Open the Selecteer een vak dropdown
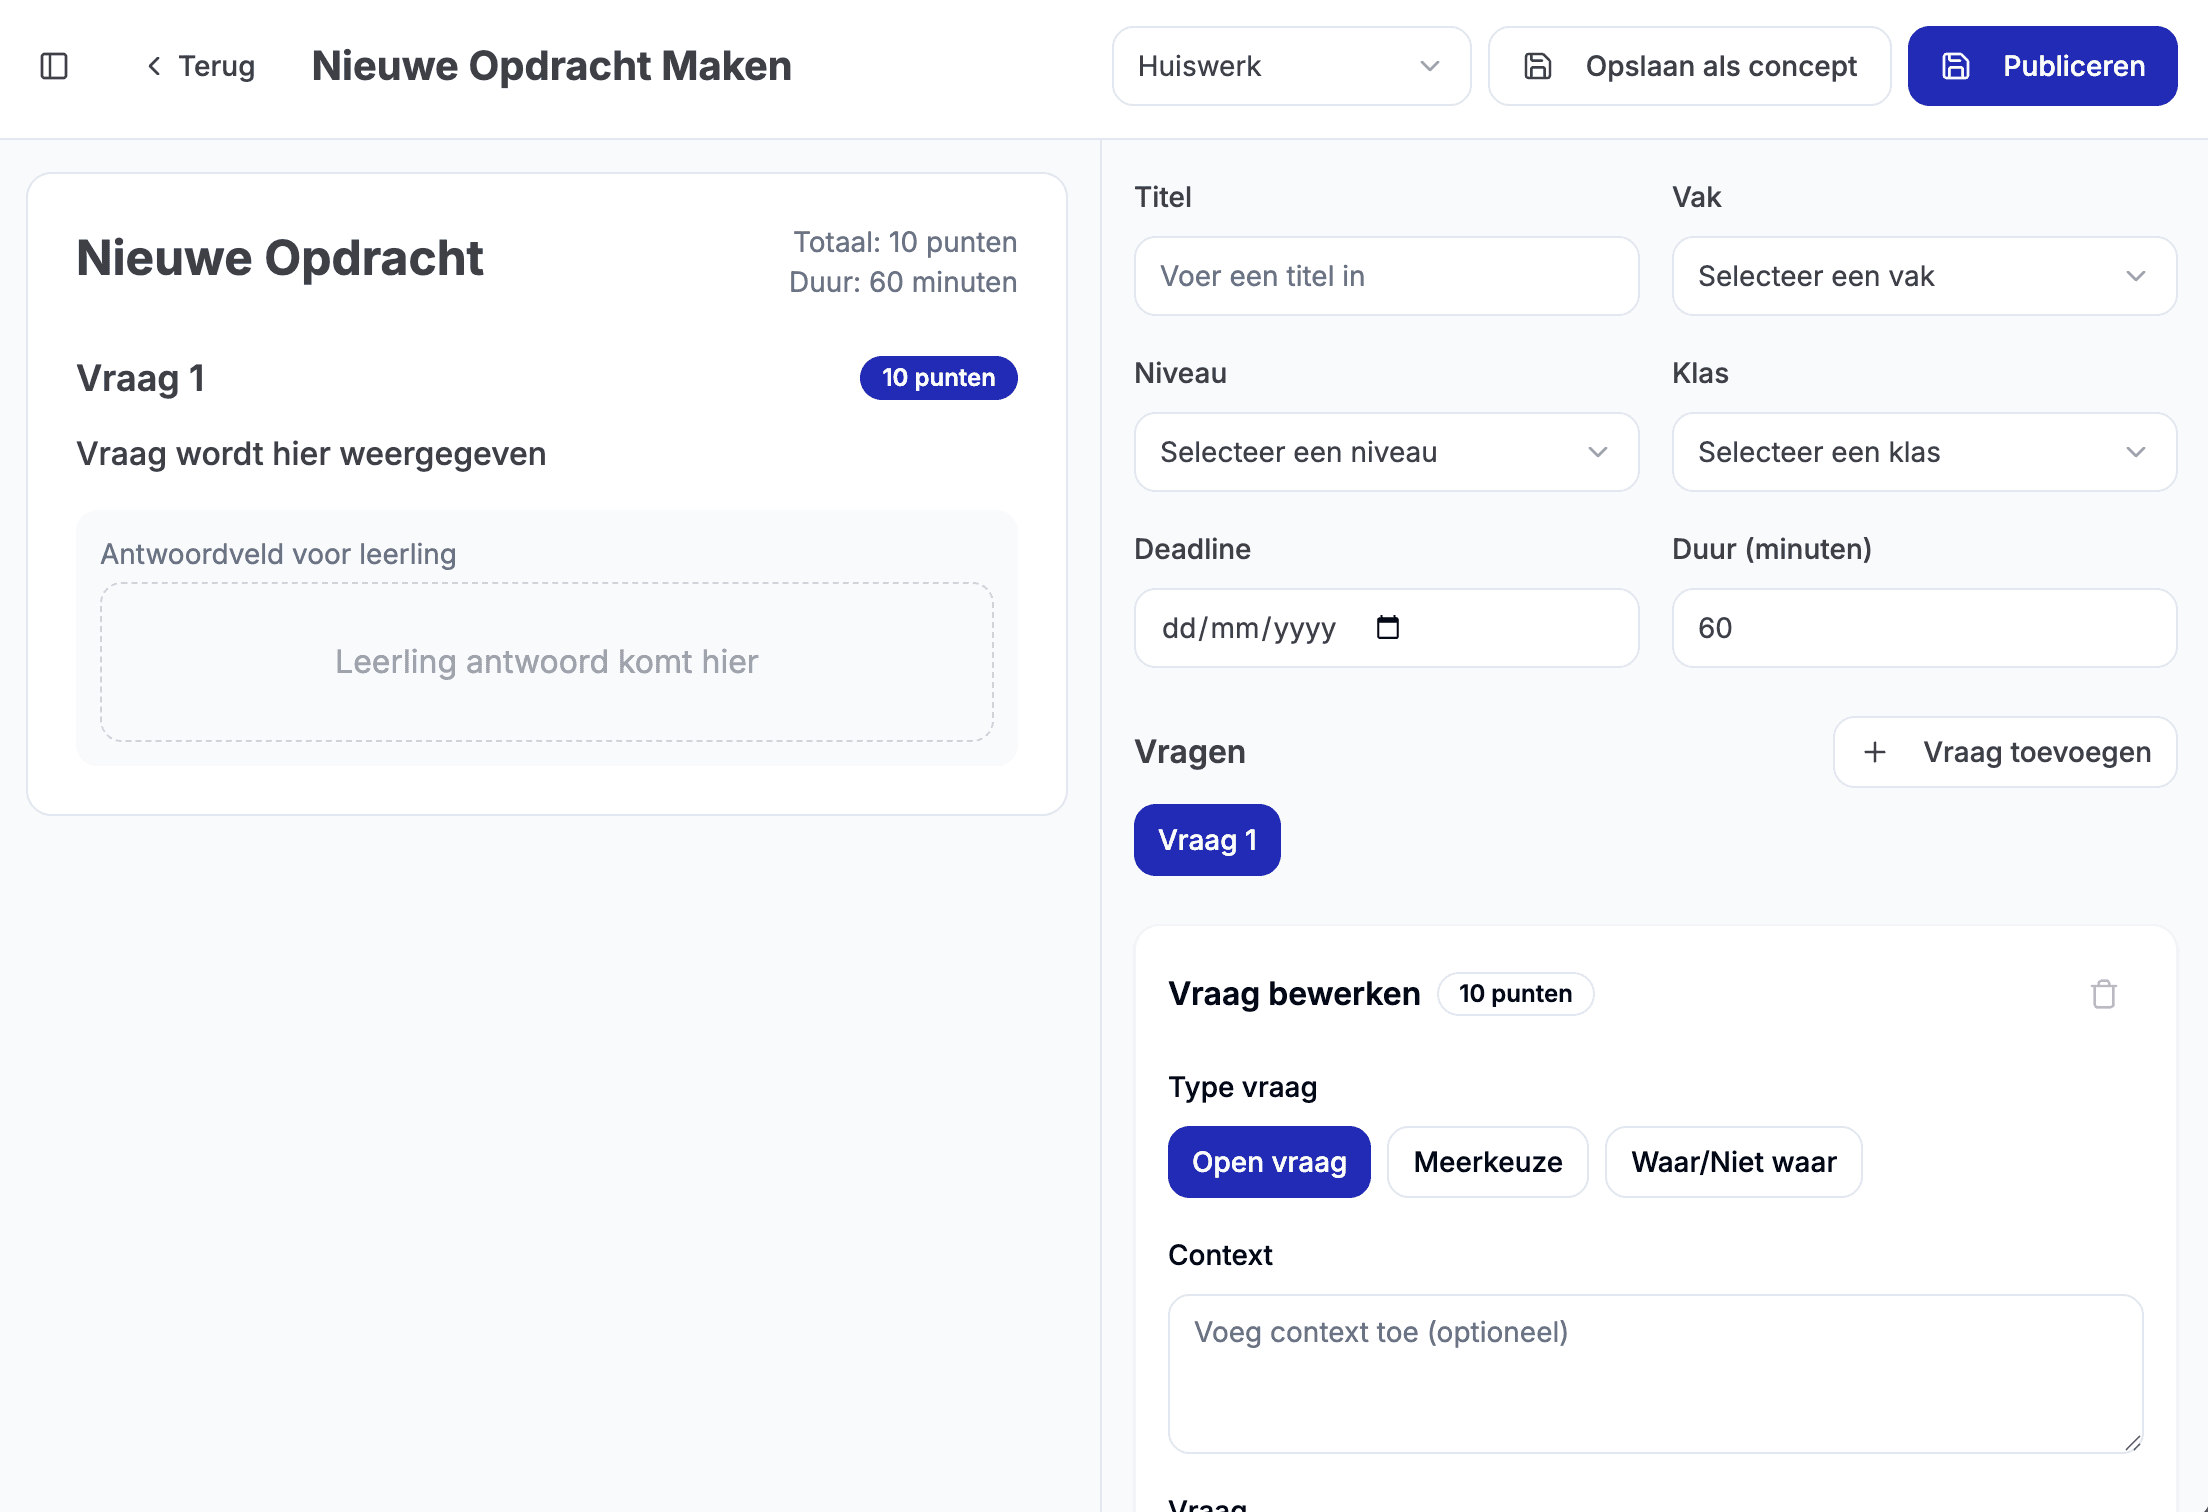 (1924, 276)
